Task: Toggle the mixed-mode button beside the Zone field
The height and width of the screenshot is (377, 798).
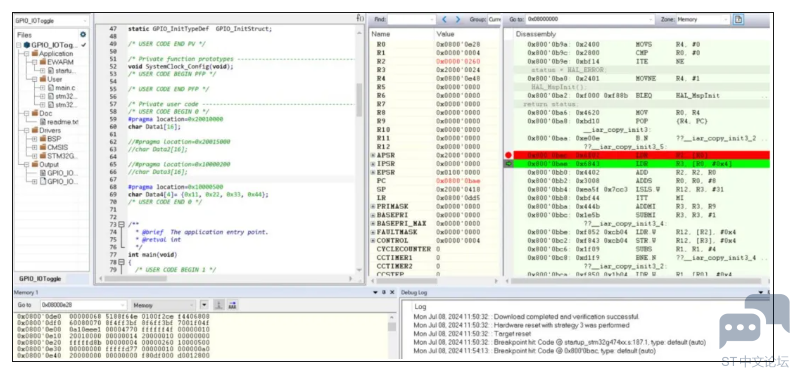Action: [x=738, y=19]
